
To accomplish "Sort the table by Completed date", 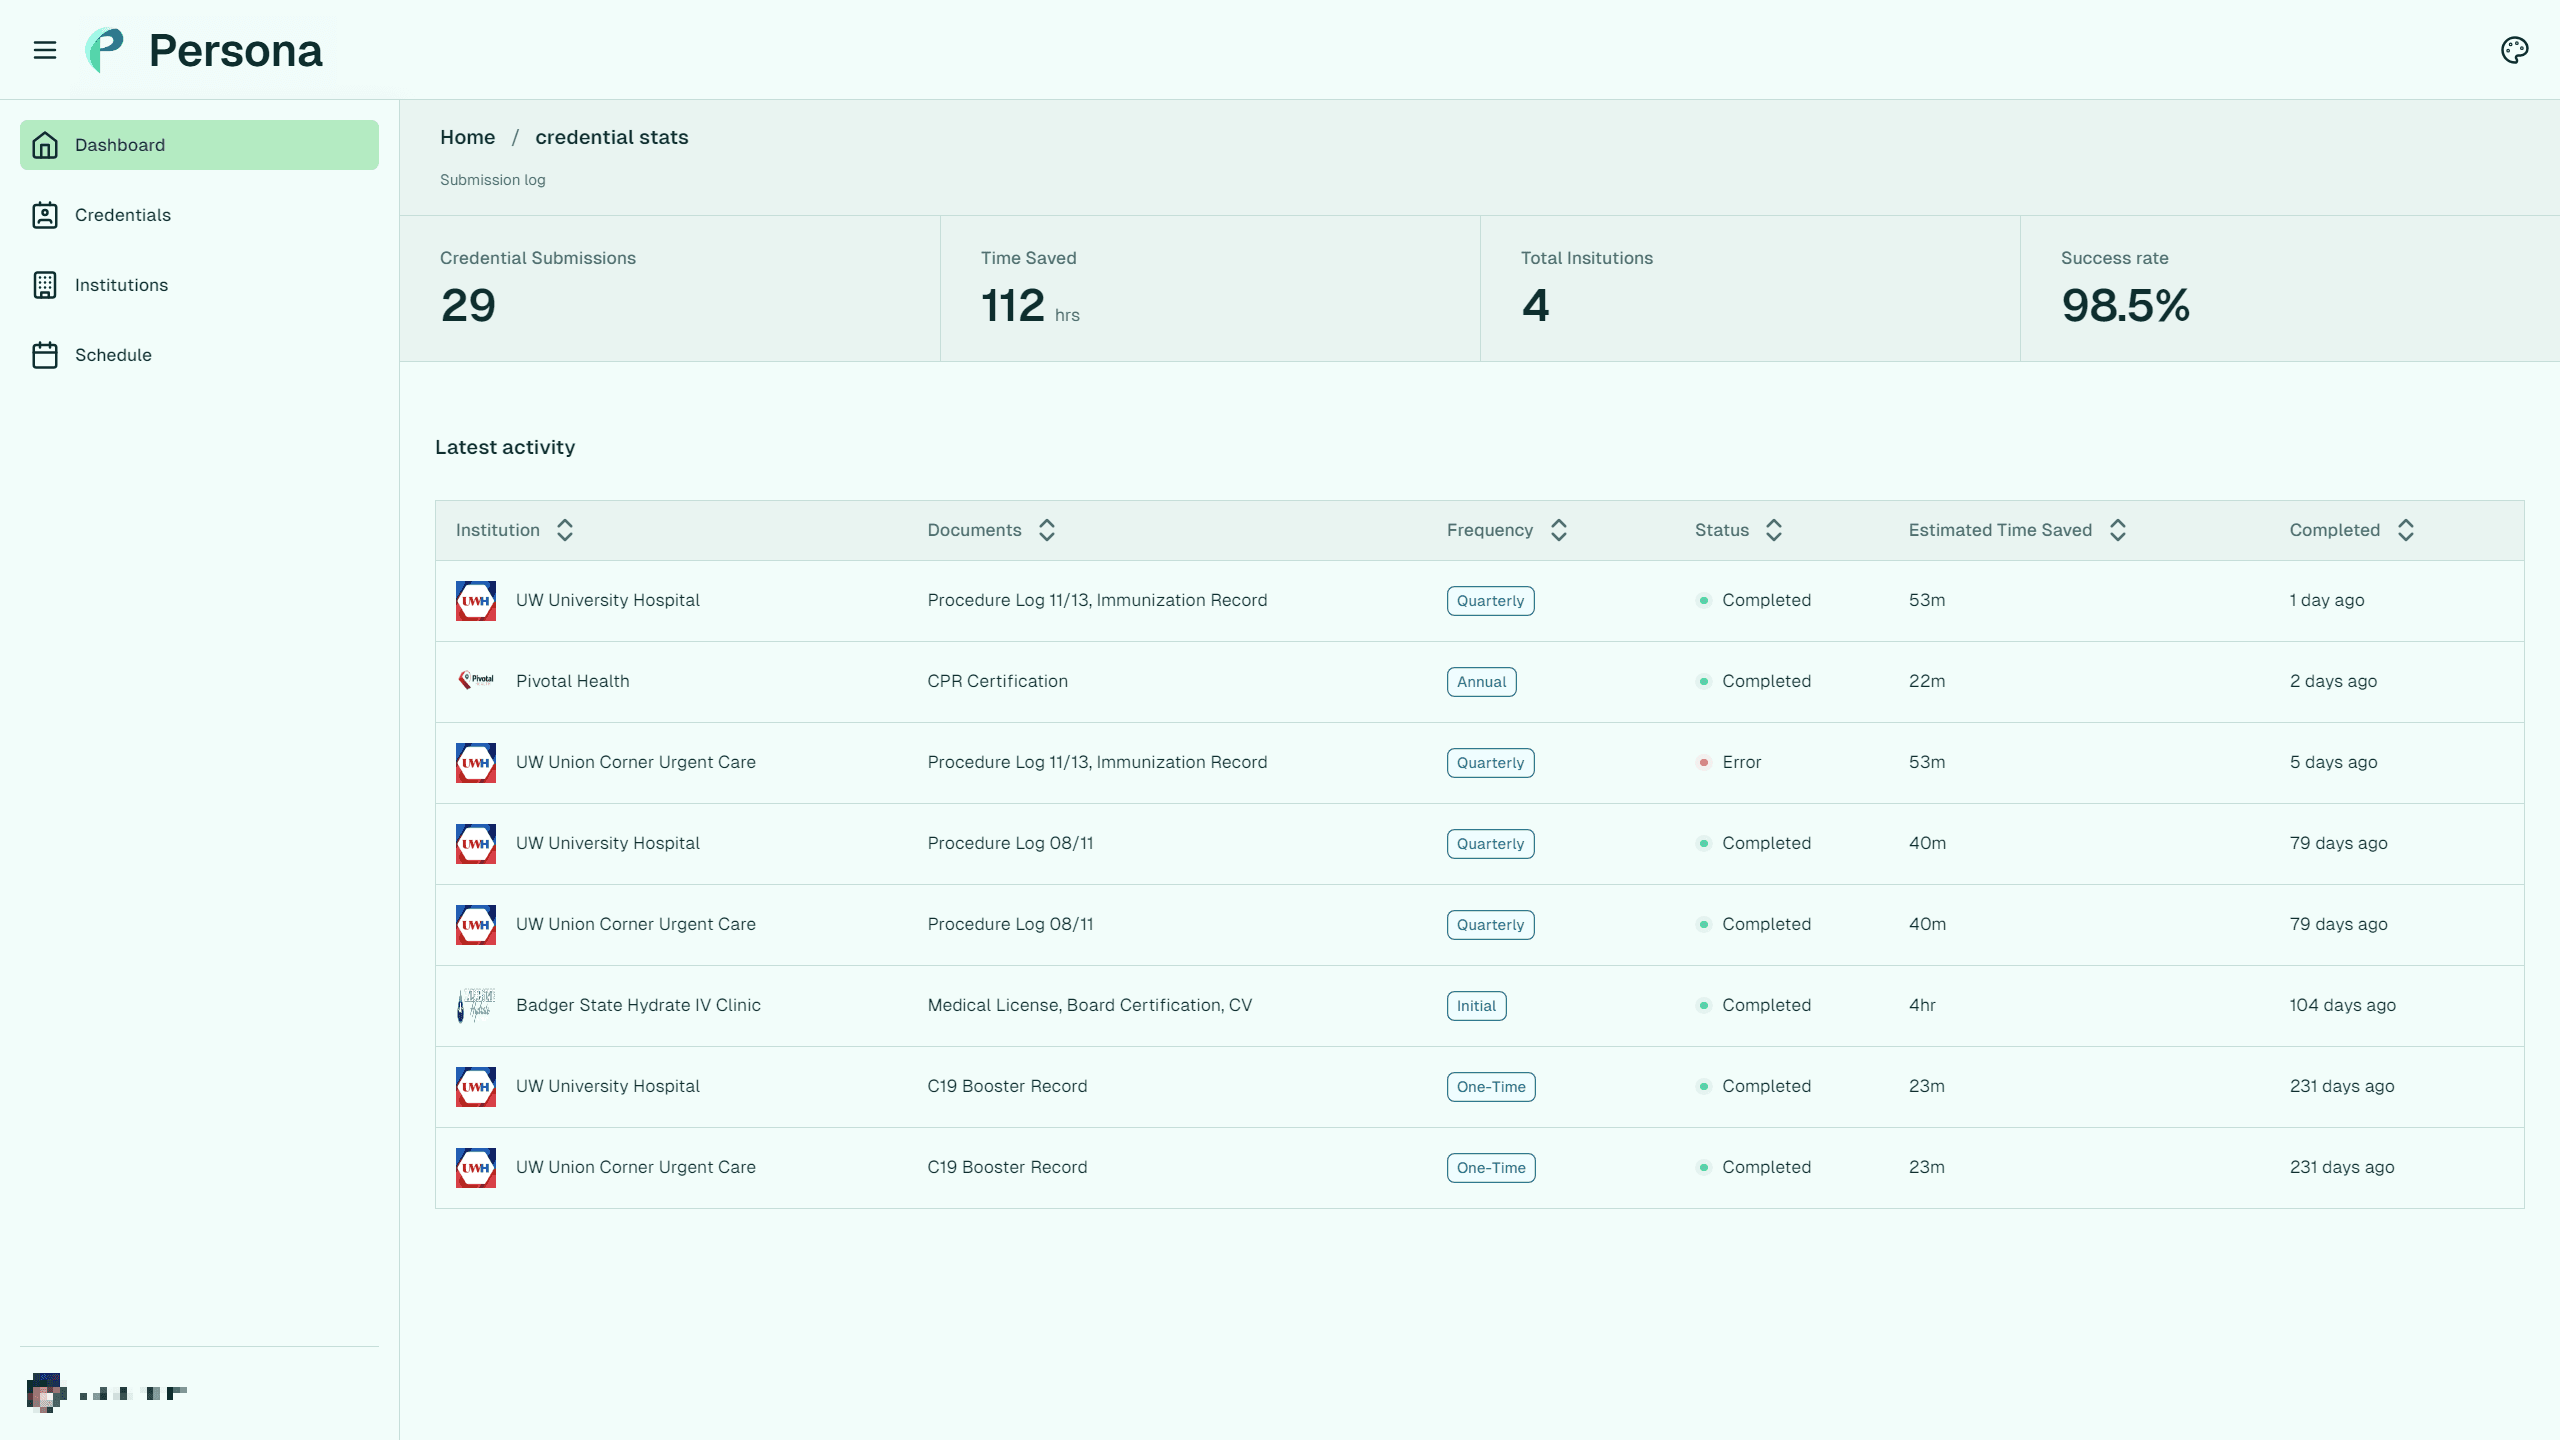I will [x=2406, y=530].
